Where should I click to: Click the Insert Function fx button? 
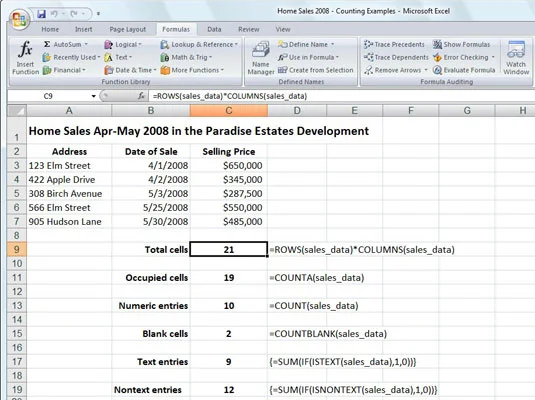point(25,57)
